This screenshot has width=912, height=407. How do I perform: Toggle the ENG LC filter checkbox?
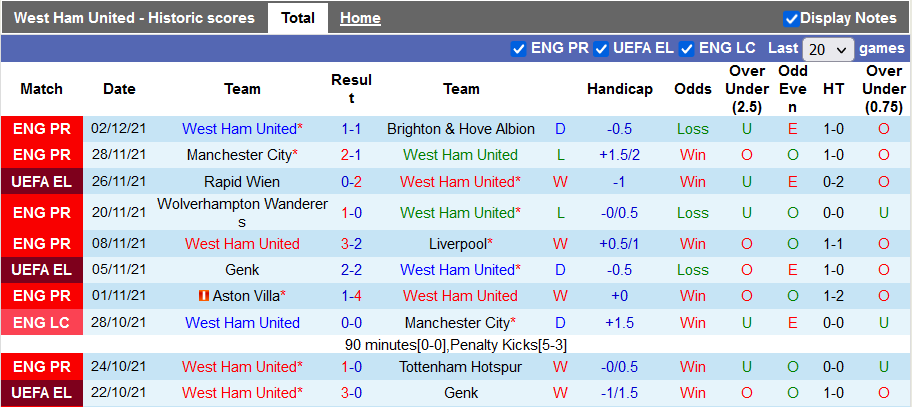pyautogui.click(x=687, y=48)
